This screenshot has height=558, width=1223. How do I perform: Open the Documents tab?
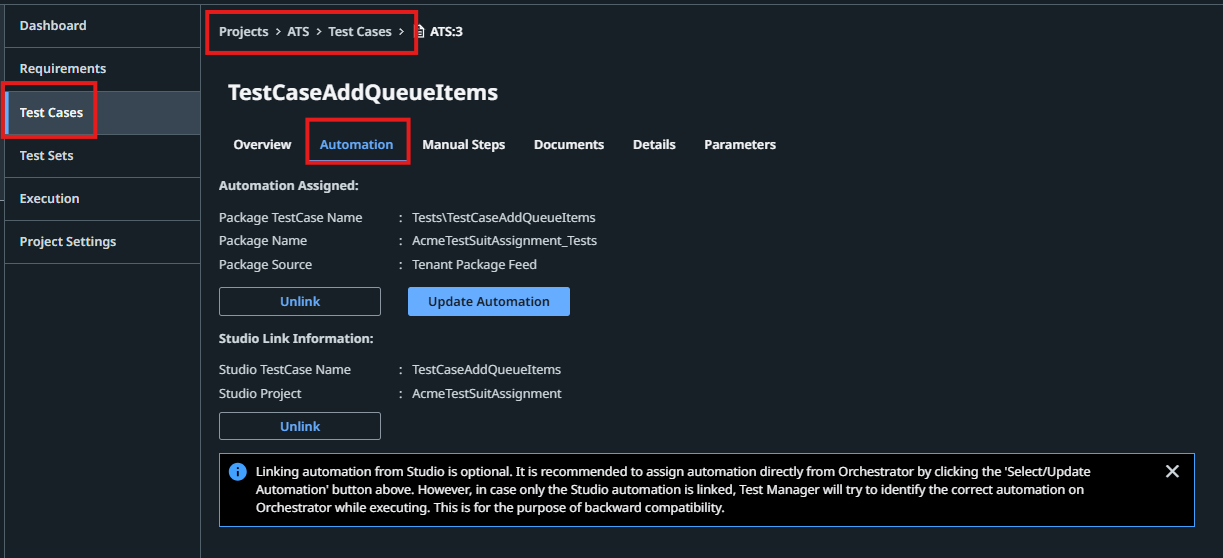pos(569,144)
